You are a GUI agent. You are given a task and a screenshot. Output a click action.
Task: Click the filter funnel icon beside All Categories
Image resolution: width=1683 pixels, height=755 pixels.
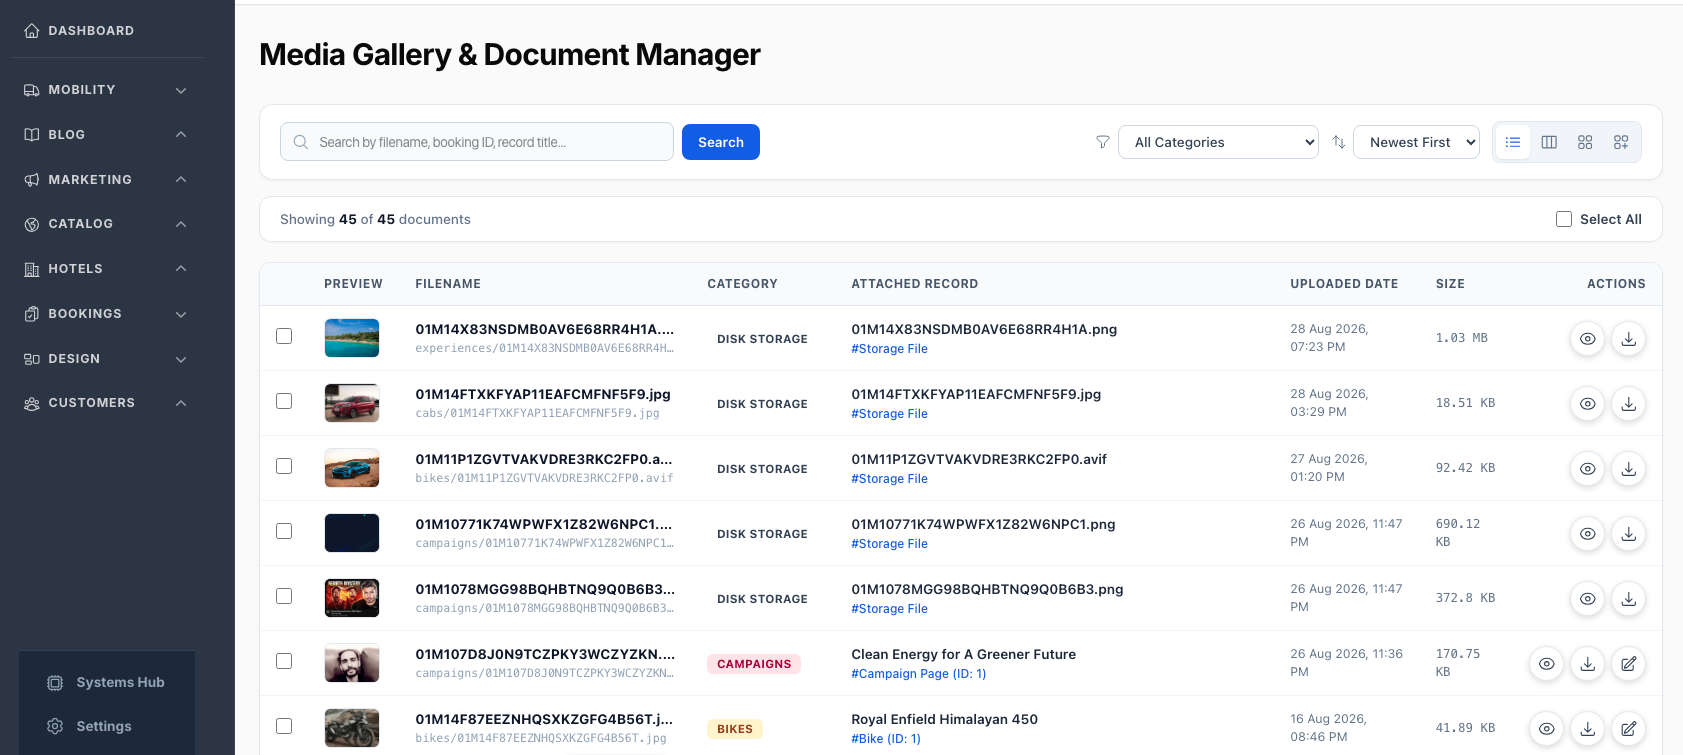1103,142
